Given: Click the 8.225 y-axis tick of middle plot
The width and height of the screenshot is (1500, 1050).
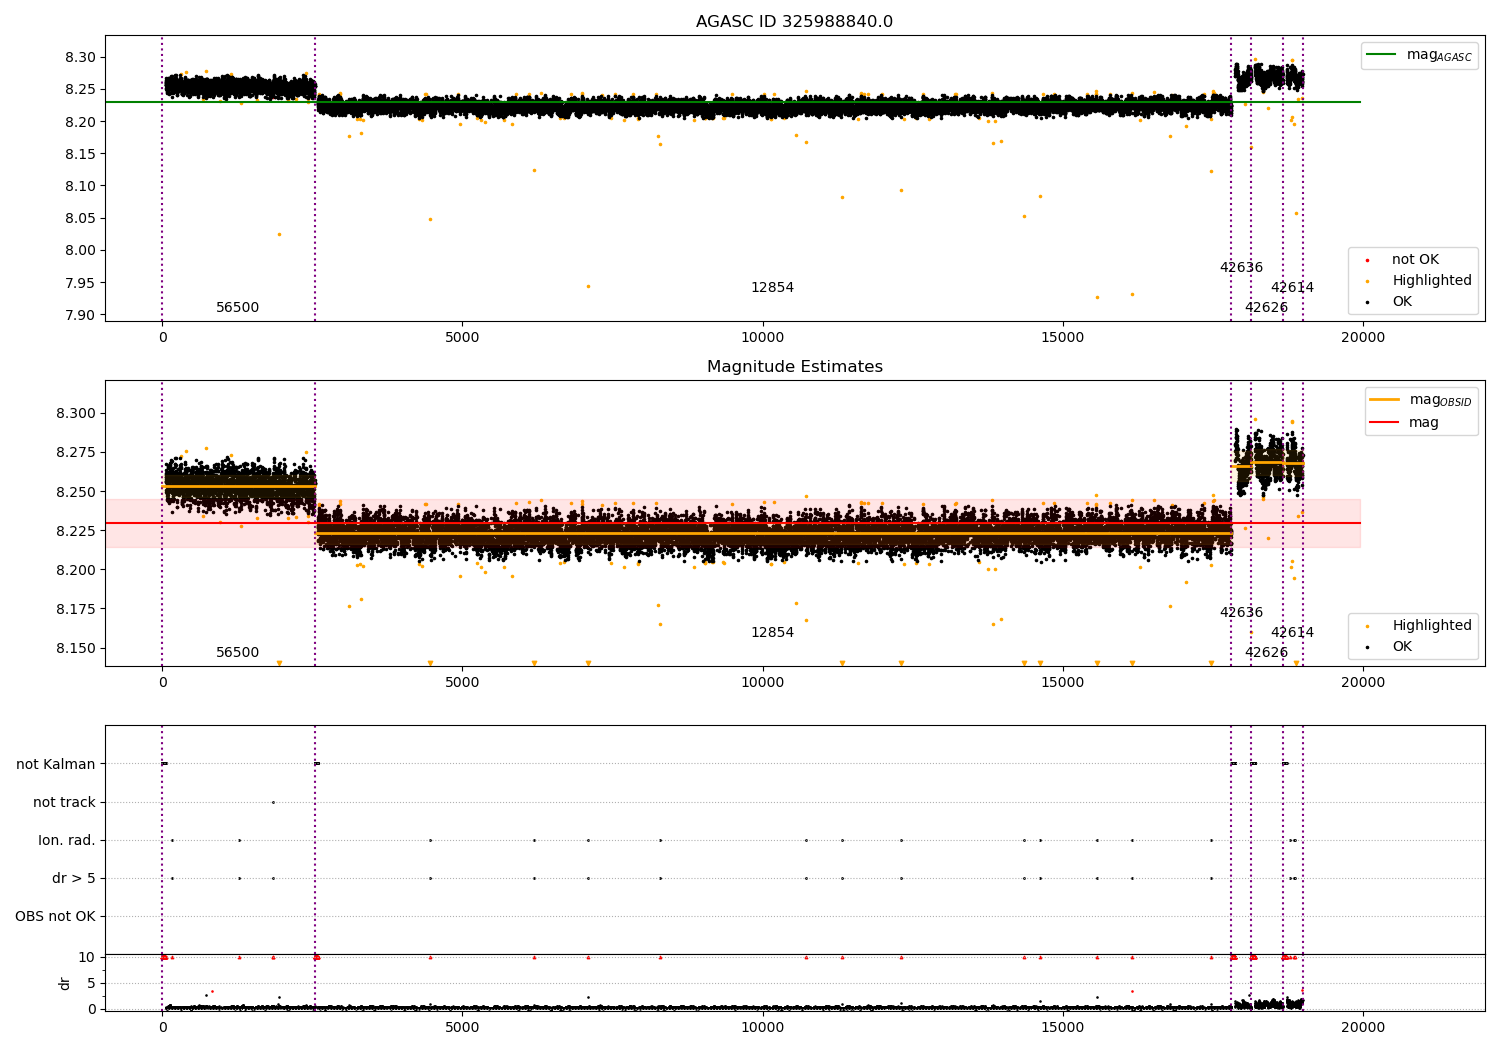Looking at the screenshot, I should coord(76,531).
